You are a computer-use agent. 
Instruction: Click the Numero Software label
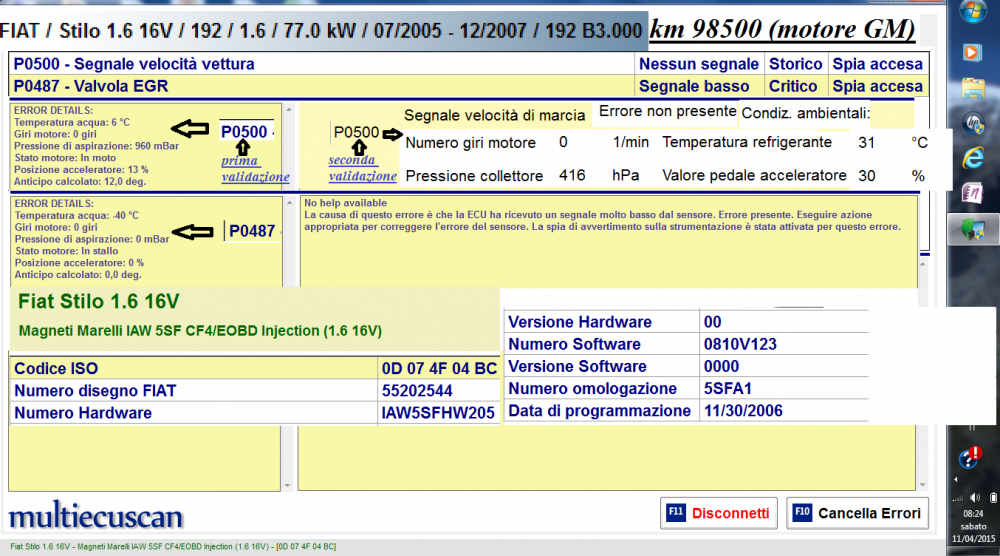pyautogui.click(x=574, y=344)
